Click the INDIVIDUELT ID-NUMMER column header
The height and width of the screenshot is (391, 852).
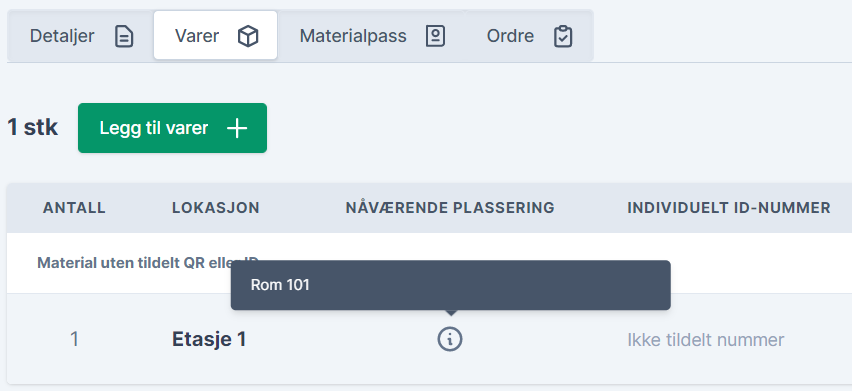pyautogui.click(x=729, y=207)
